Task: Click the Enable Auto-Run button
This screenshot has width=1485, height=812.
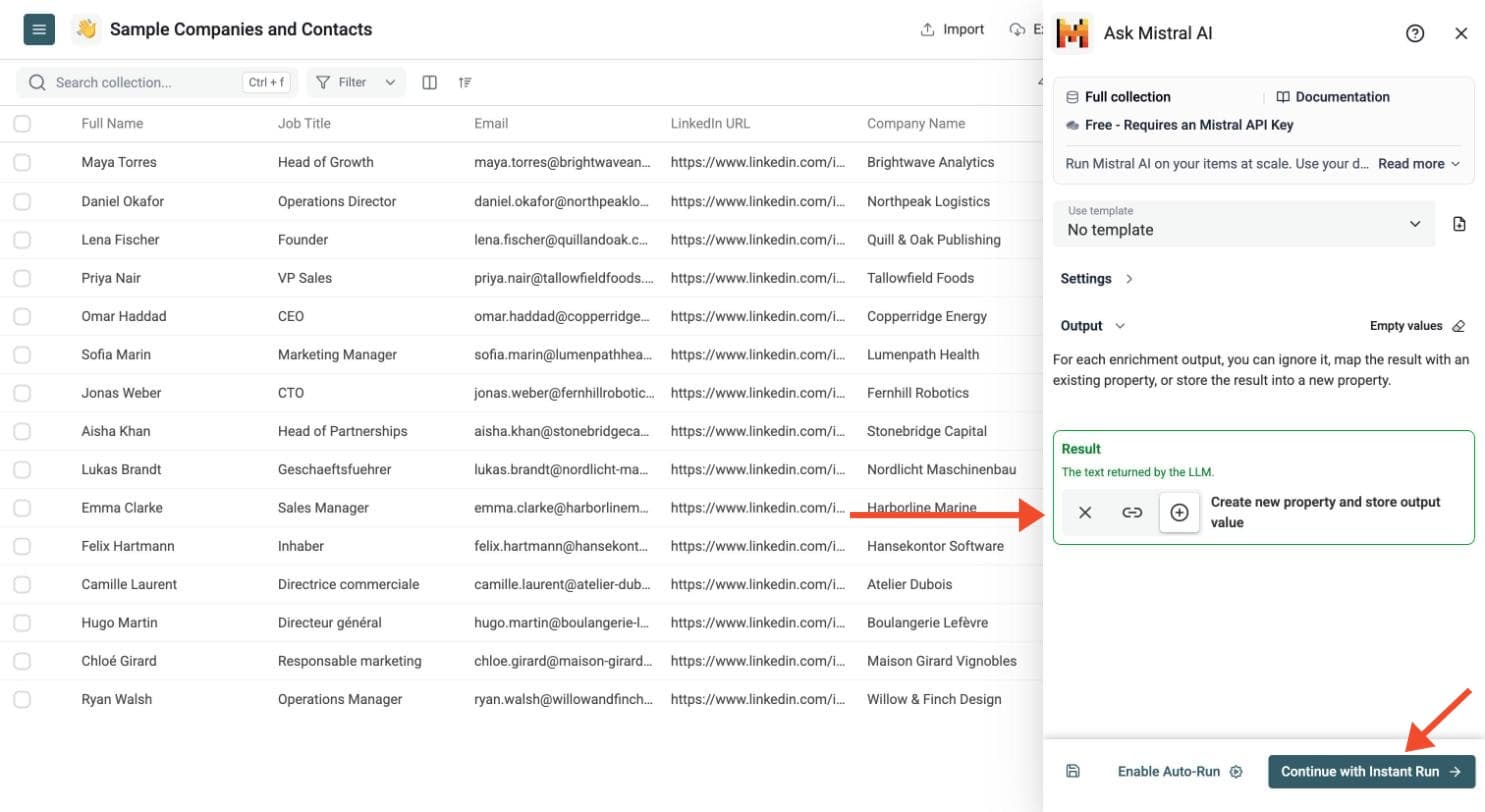Action: [x=1179, y=771]
